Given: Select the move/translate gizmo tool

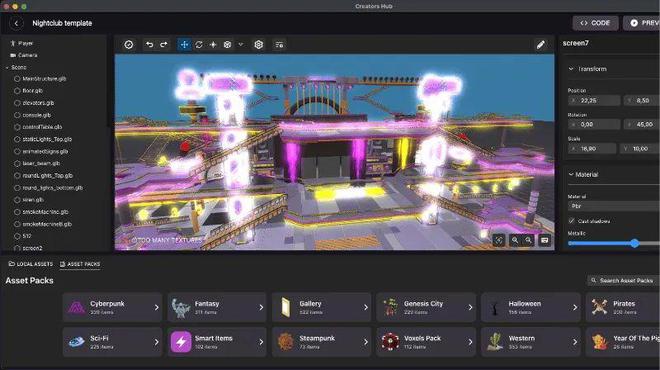Looking at the screenshot, I should 184,45.
